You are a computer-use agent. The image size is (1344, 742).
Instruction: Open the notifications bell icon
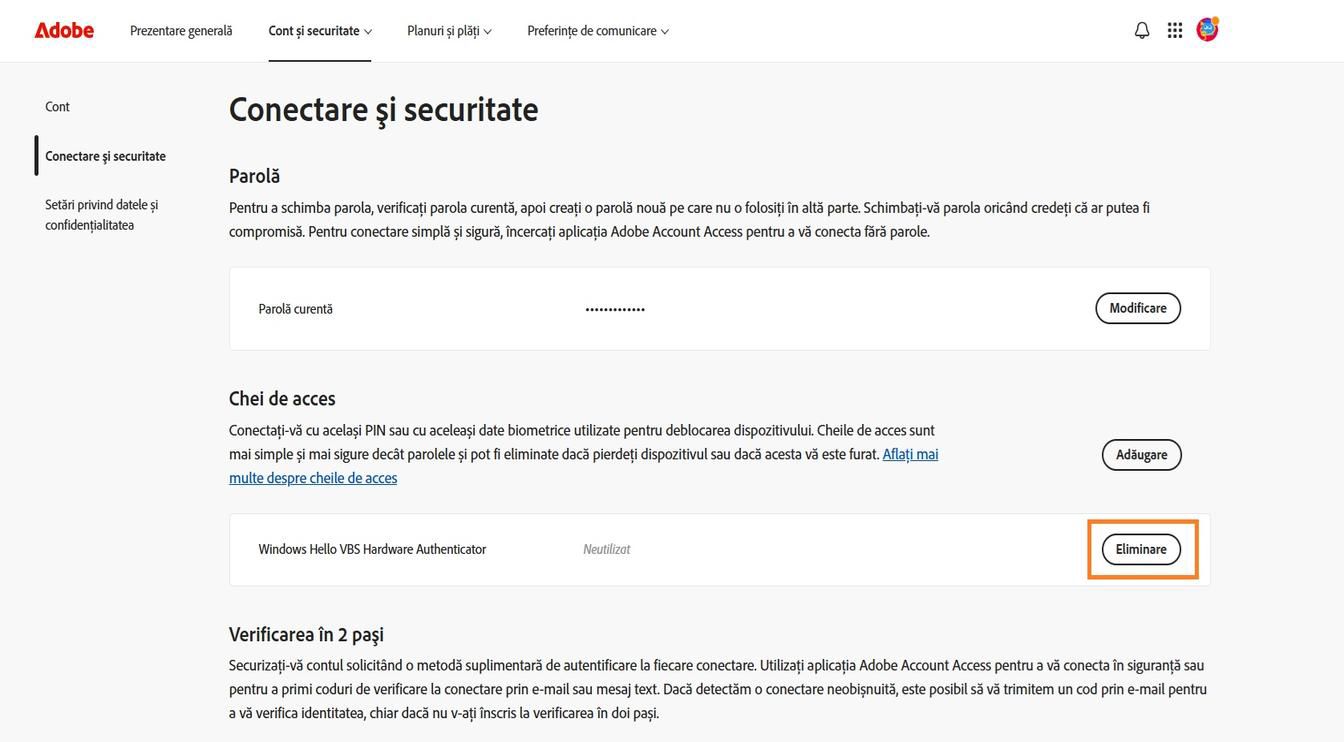1142,30
